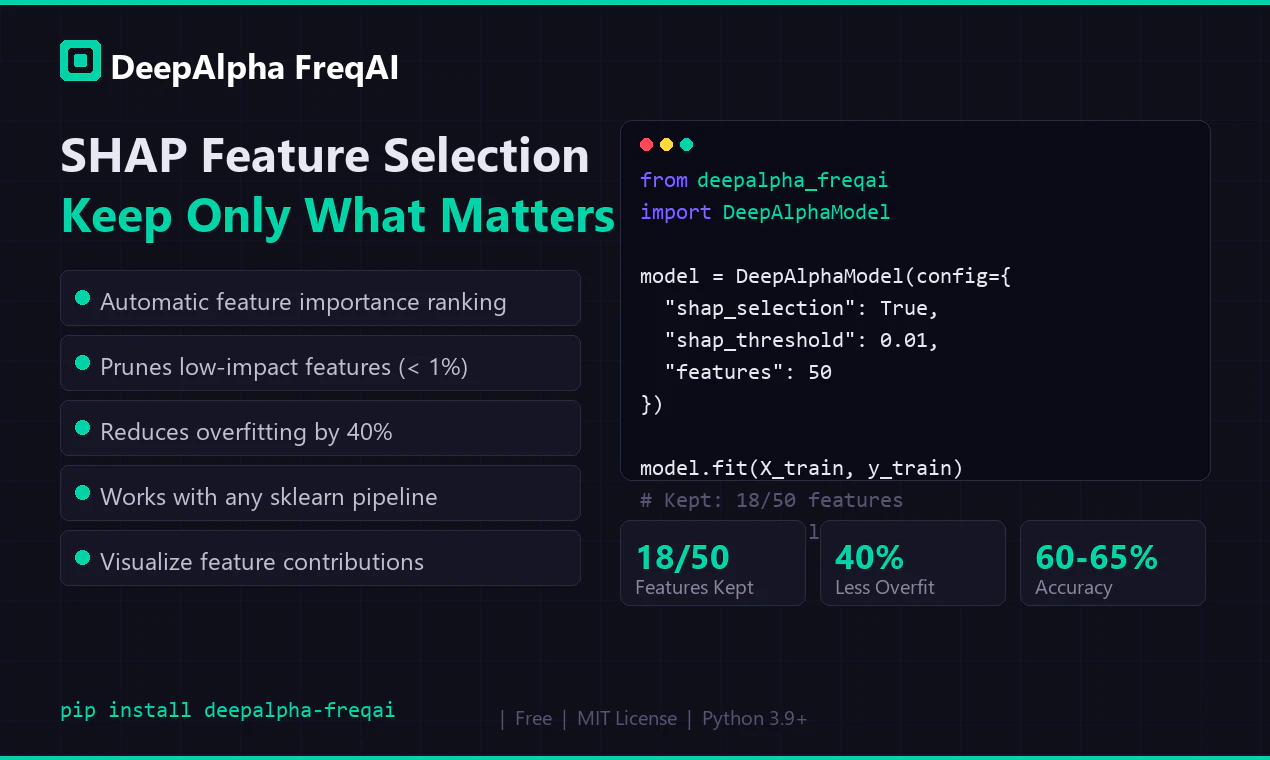Open the 40% Less Overfit card
Viewport: 1270px width, 760px height.
pos(913,563)
